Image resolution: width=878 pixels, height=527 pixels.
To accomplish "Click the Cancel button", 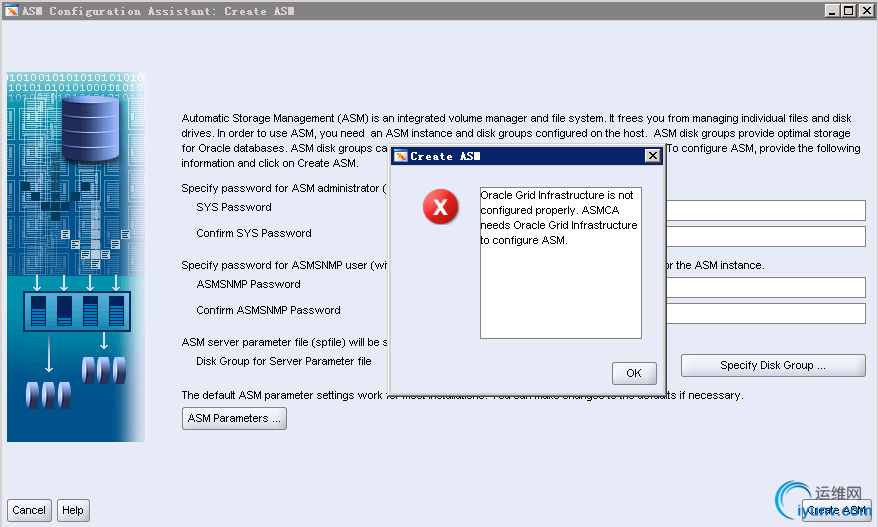I will [x=29, y=510].
